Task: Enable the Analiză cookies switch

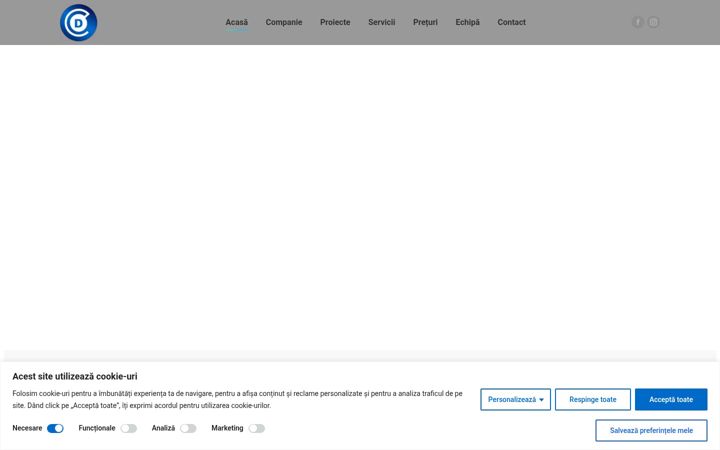Action: point(188,428)
